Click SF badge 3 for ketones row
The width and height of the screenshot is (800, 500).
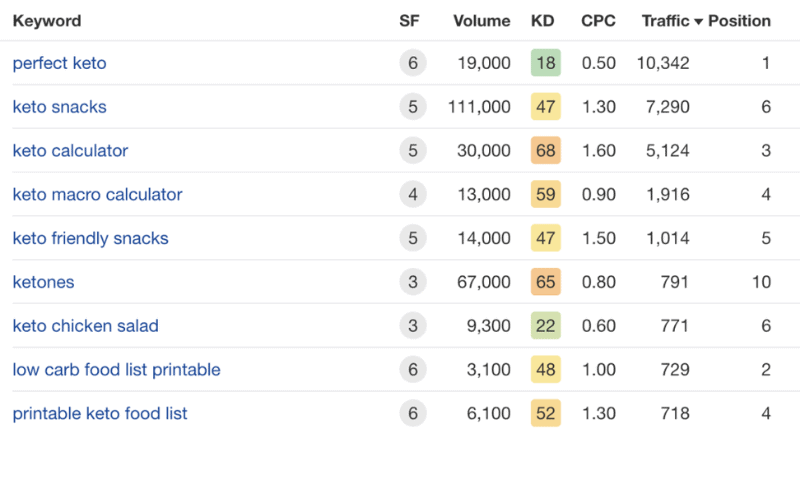[413, 282]
